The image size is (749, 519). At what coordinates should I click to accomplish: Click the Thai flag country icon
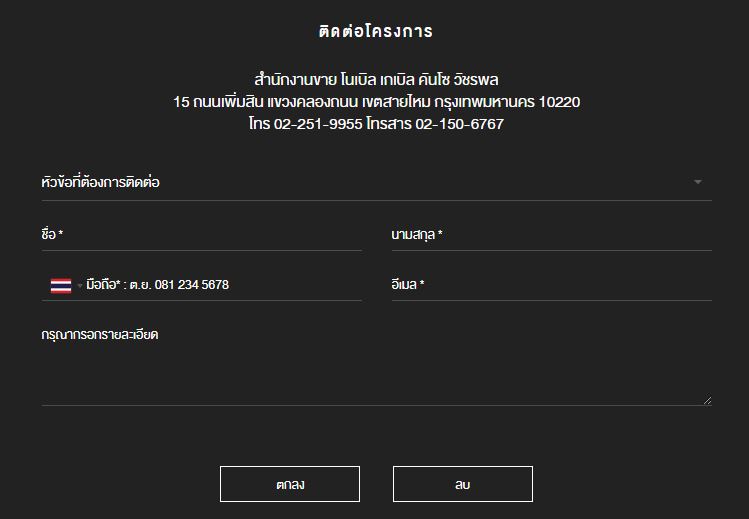(x=61, y=285)
